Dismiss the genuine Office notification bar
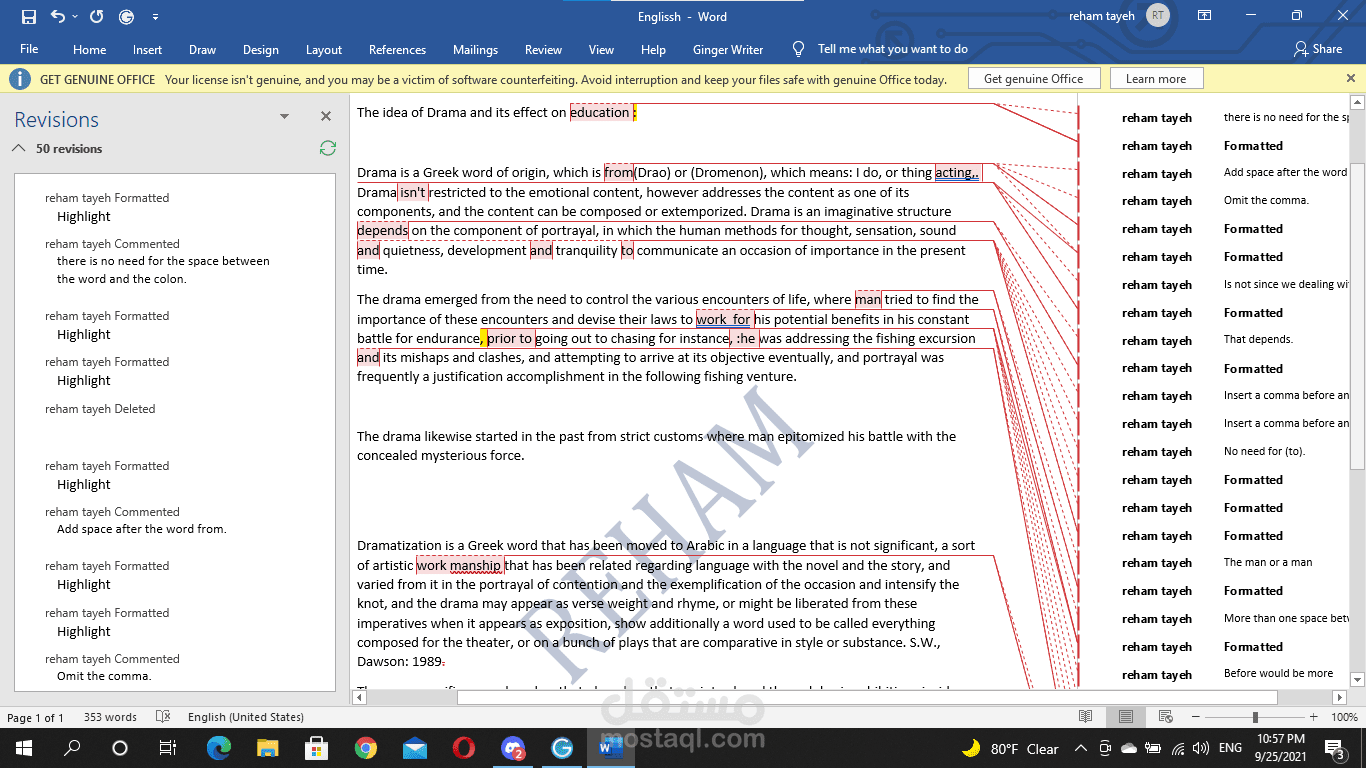This screenshot has width=1366, height=768. point(1351,78)
